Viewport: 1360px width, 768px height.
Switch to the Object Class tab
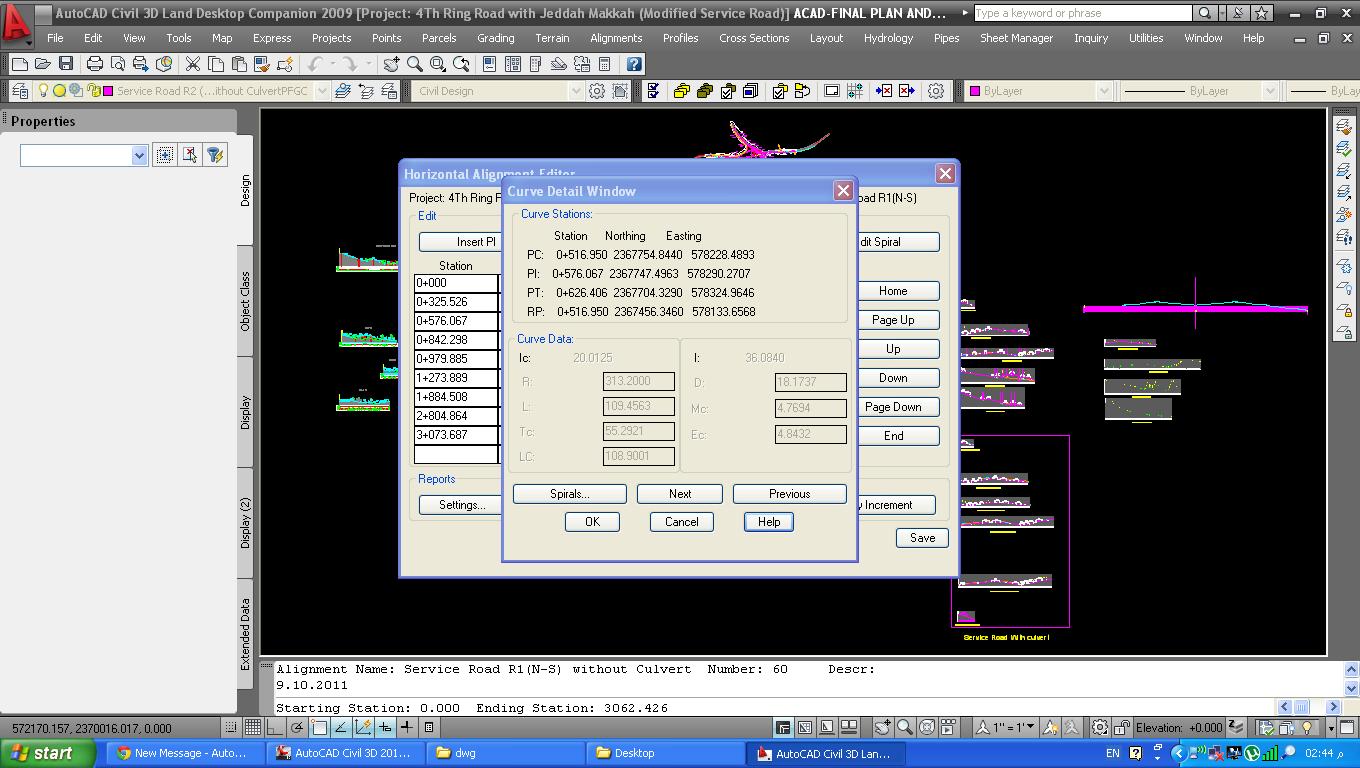click(x=245, y=301)
